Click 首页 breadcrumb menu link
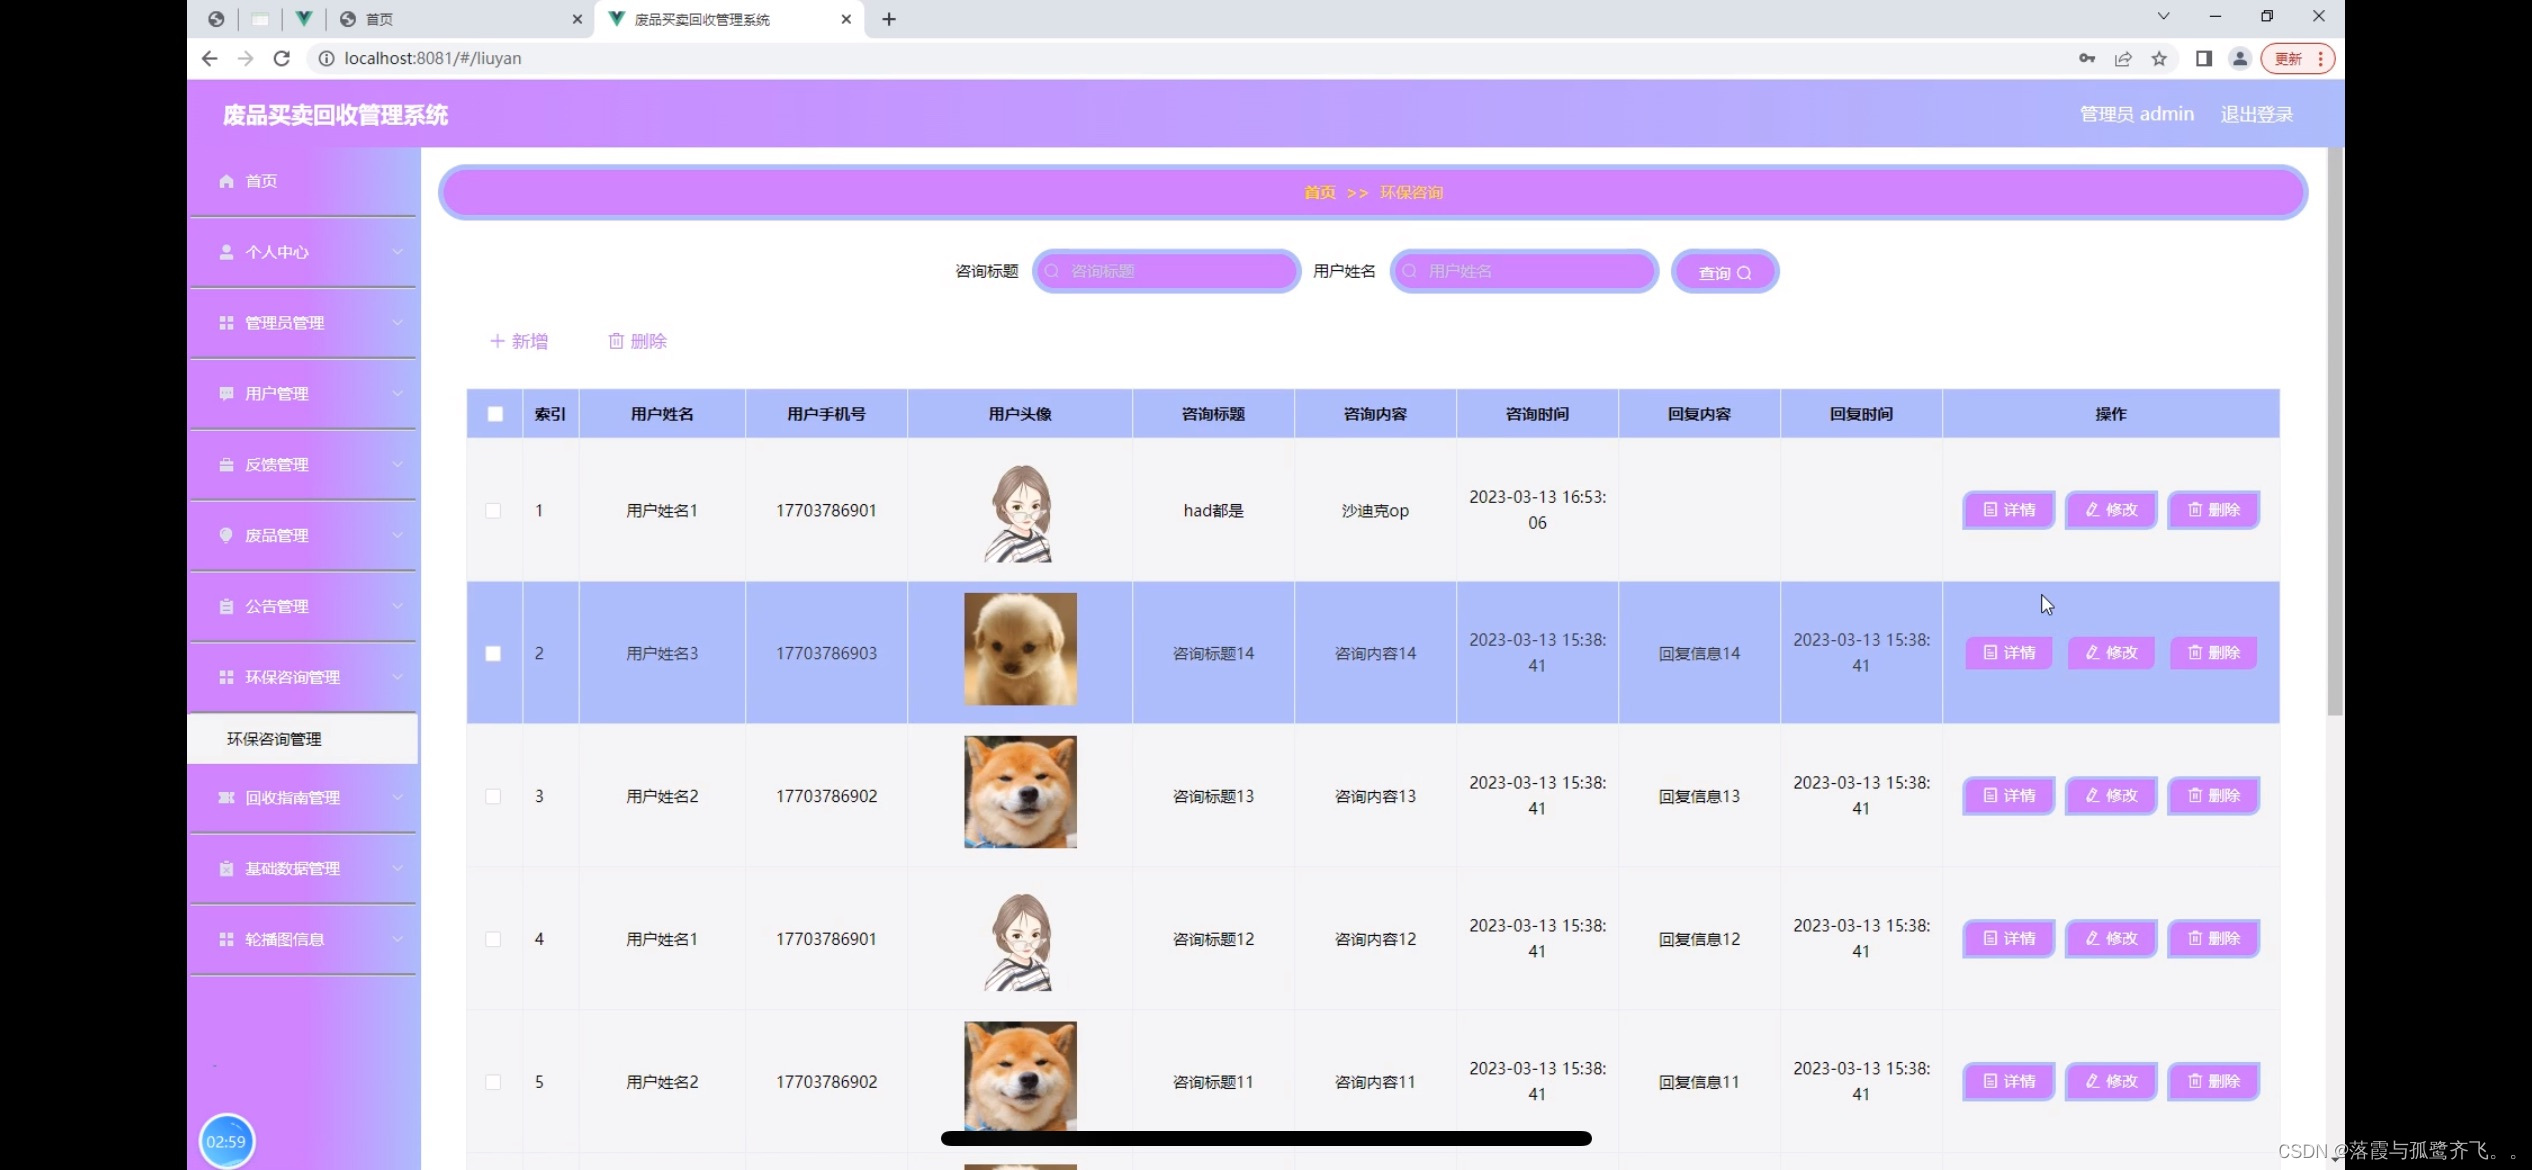This screenshot has height=1170, width=2532. click(x=1319, y=192)
